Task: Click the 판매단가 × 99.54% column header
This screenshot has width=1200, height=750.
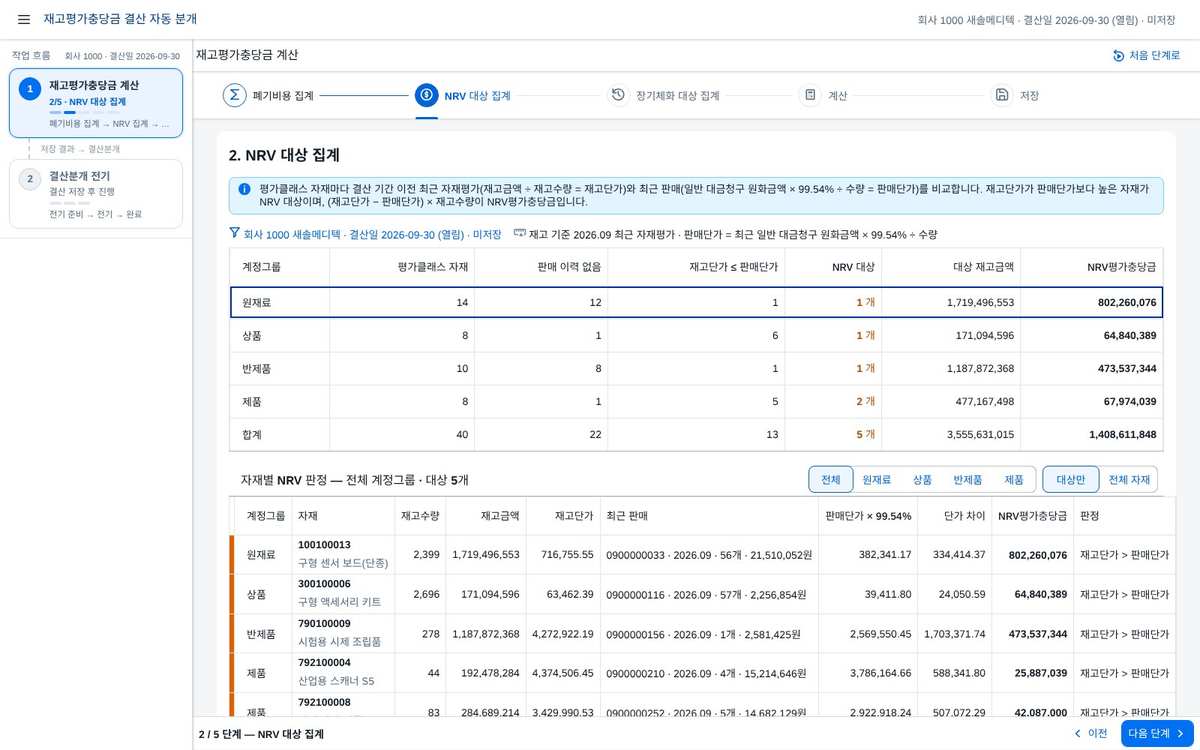Action: [x=868, y=516]
